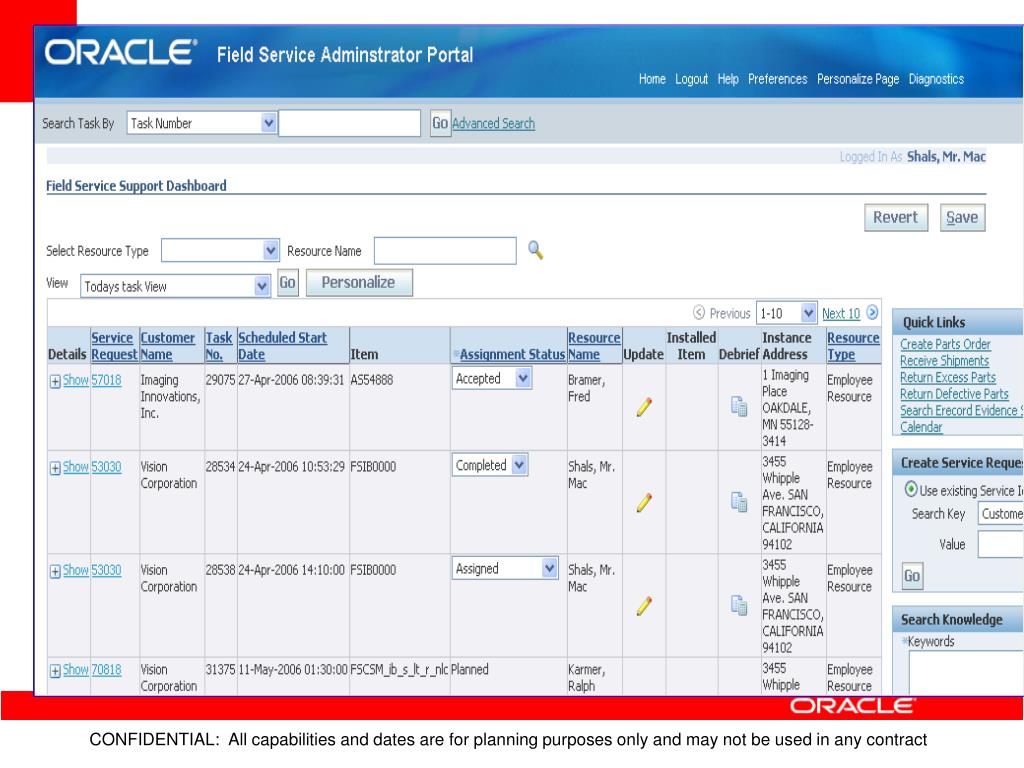Click the Previous page arrow icon
The width and height of the screenshot is (1024, 768).
[x=699, y=313]
